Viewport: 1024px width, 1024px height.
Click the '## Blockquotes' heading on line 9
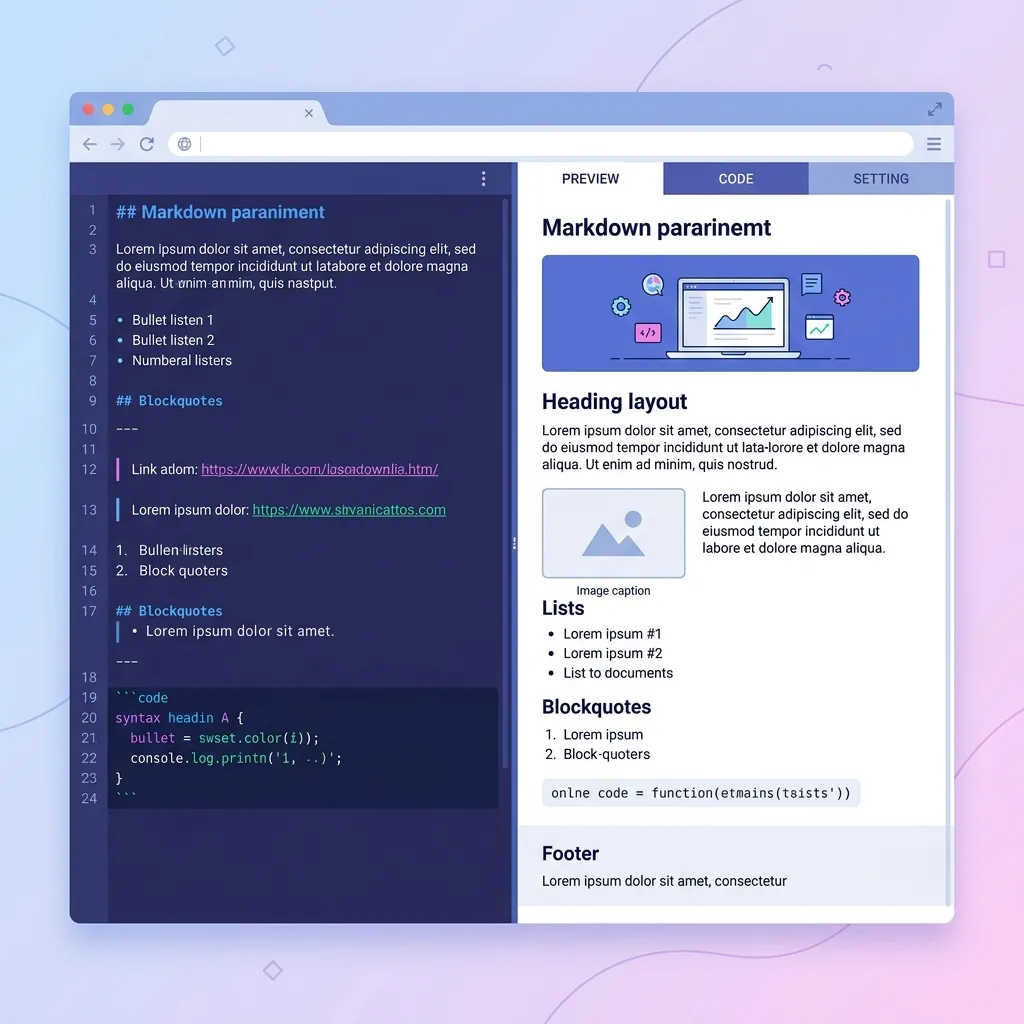pos(169,401)
